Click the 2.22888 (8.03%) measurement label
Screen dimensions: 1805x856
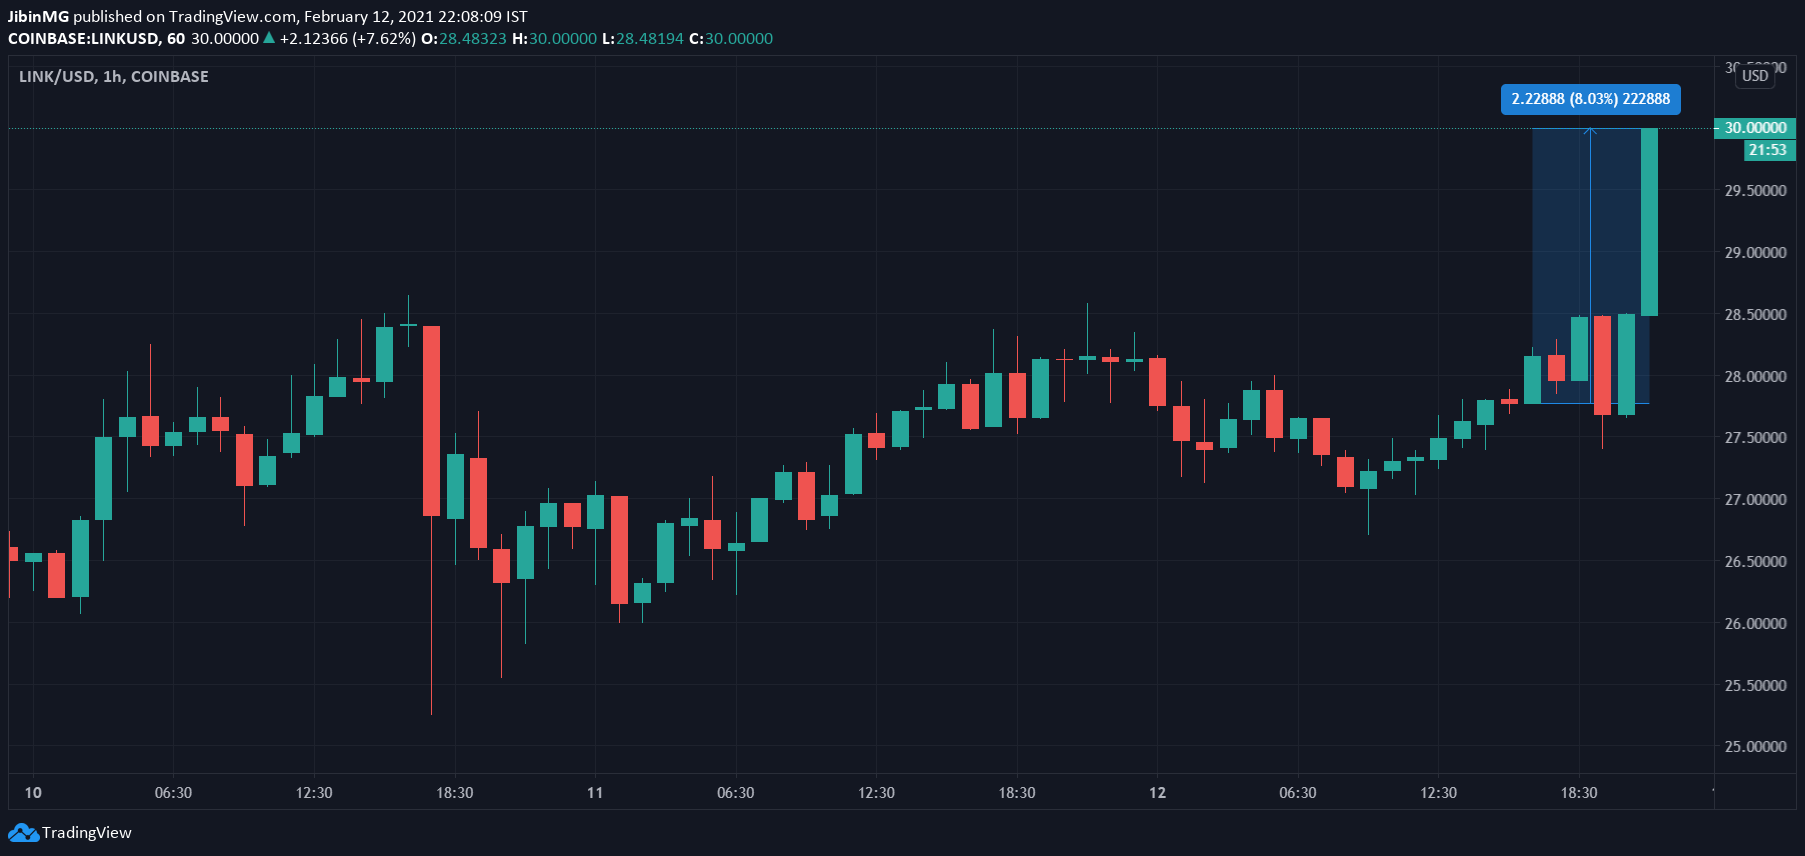1590,99
